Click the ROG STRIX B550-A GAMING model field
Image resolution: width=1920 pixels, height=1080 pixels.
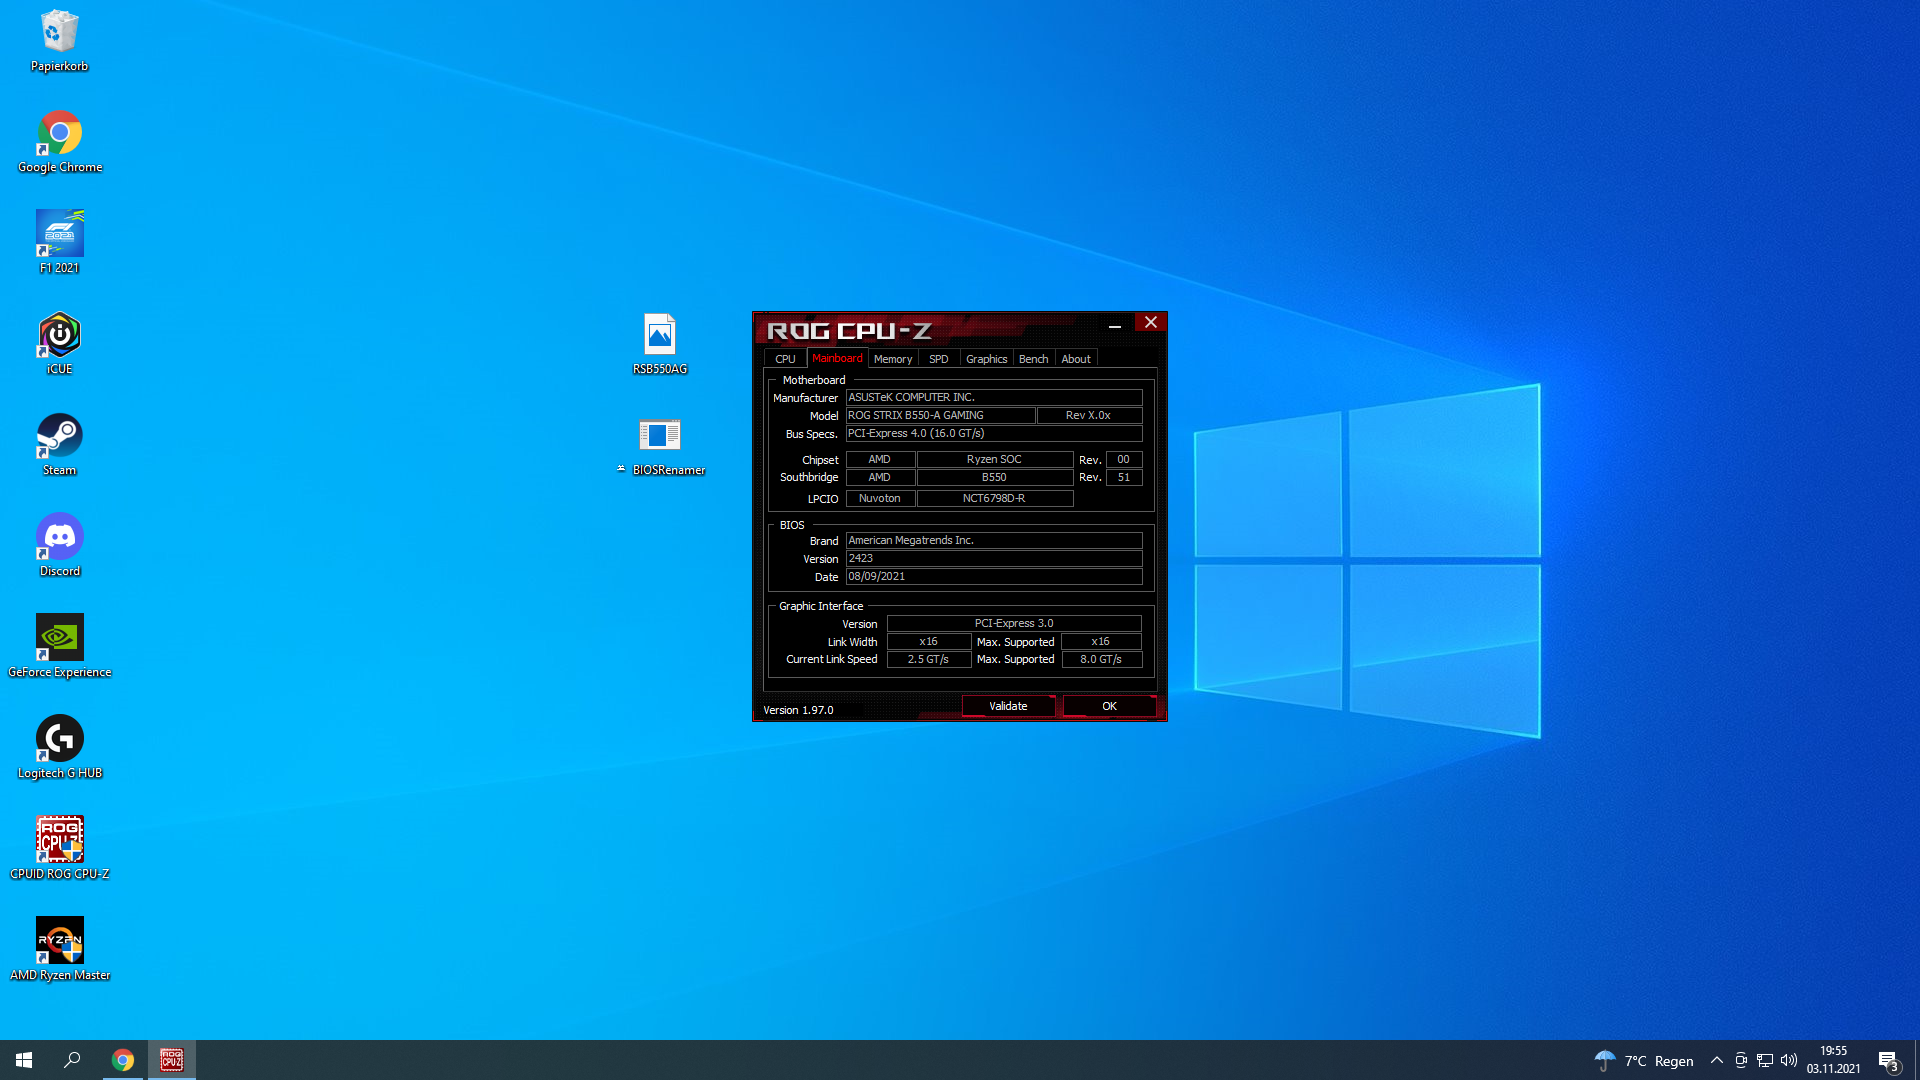click(x=940, y=415)
